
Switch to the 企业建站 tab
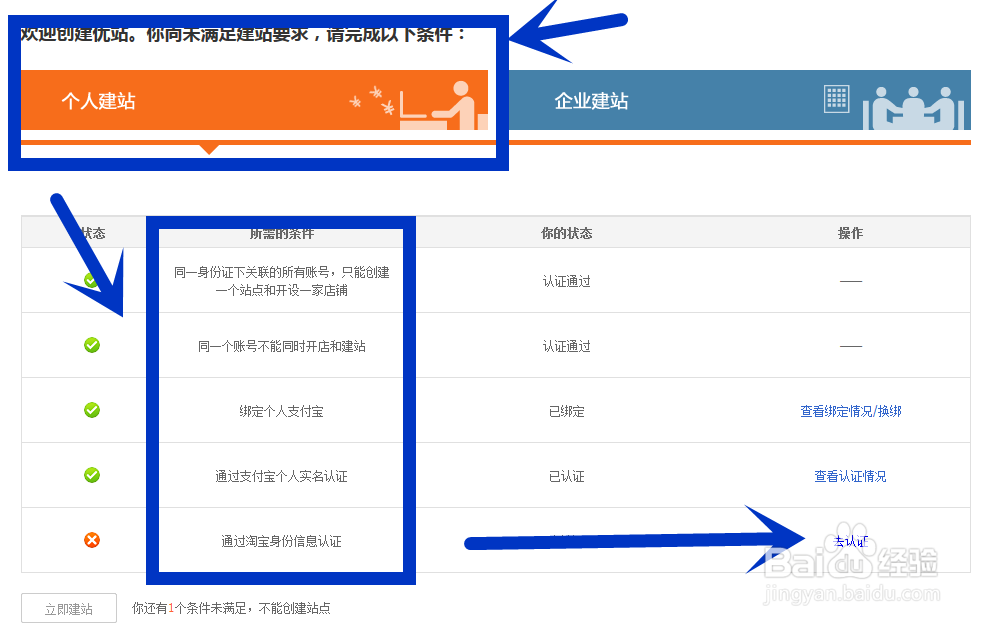click(x=740, y=100)
